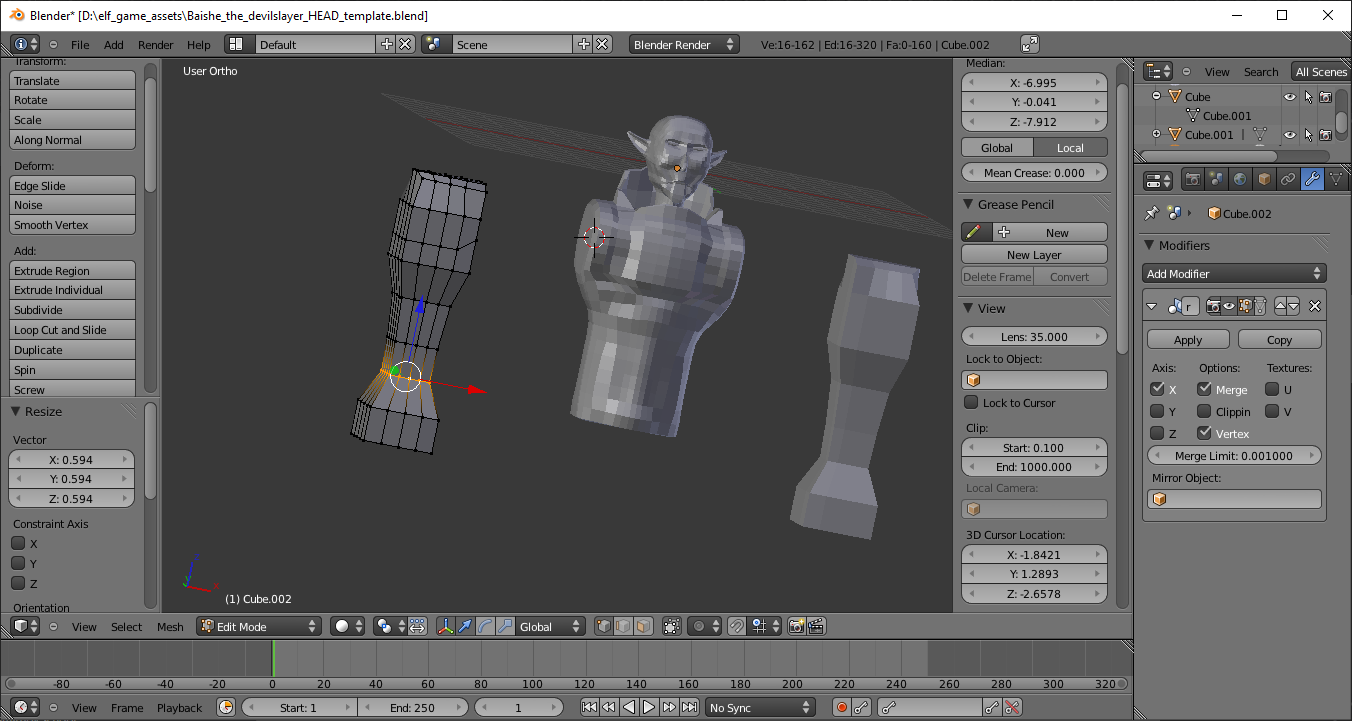
Task: Toggle fullscreen with the Blender header icon
Action: pyautogui.click(x=1030, y=44)
